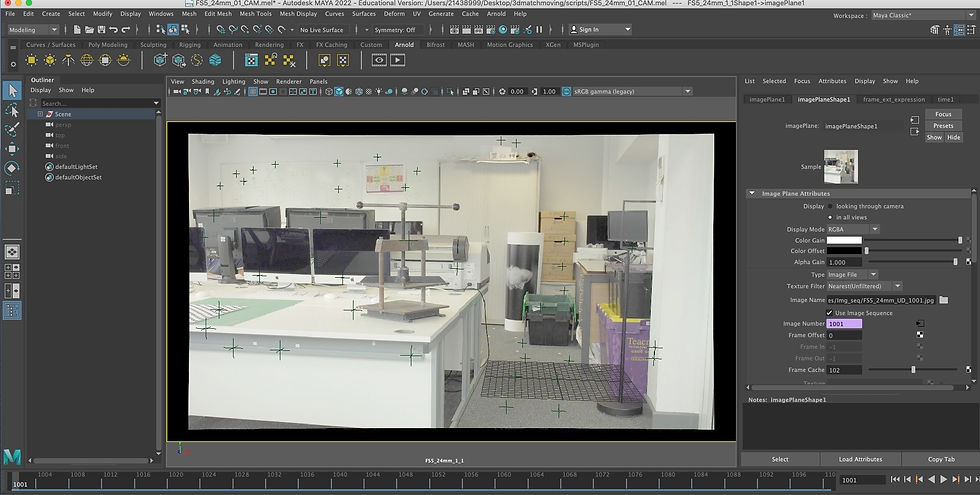980x495 pixels.
Task: Open the Arnold RenderView
Action: click(x=379, y=60)
